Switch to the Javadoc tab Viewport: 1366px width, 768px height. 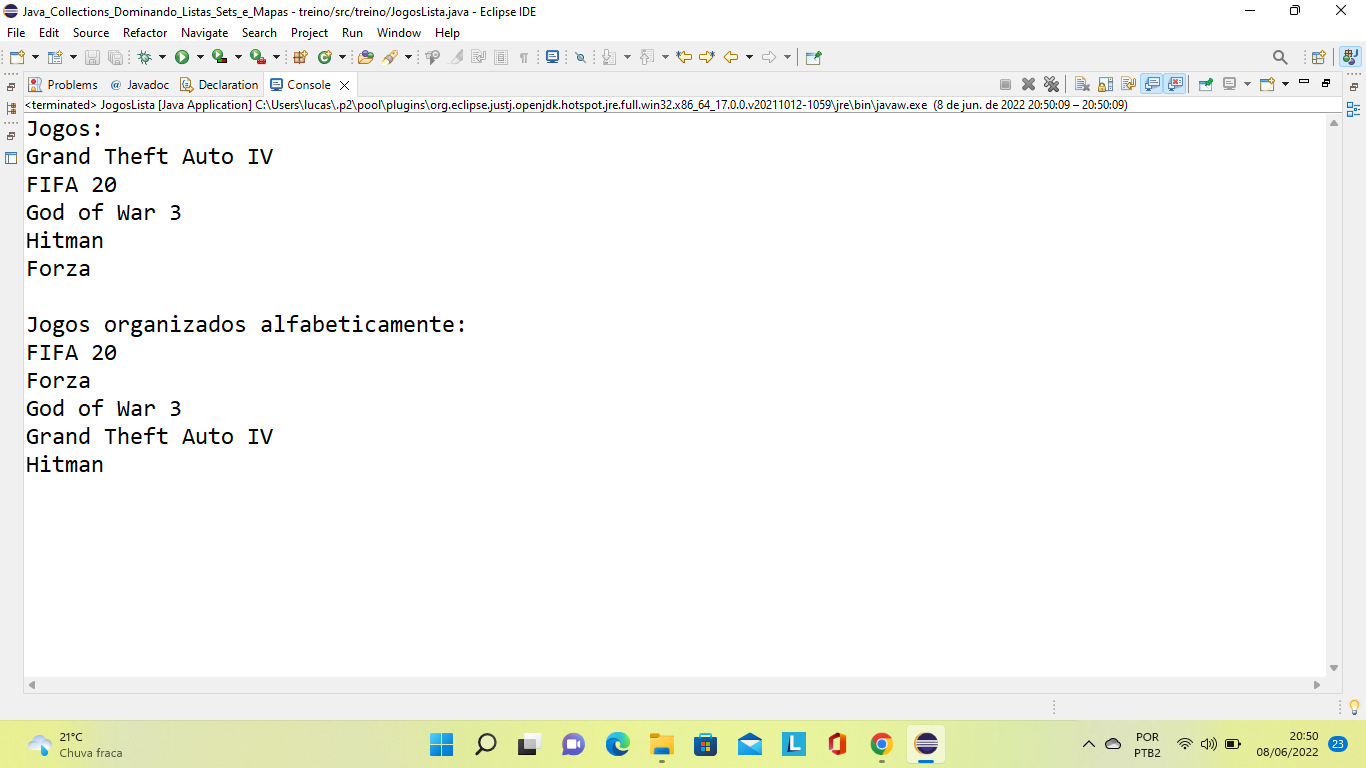click(x=140, y=85)
